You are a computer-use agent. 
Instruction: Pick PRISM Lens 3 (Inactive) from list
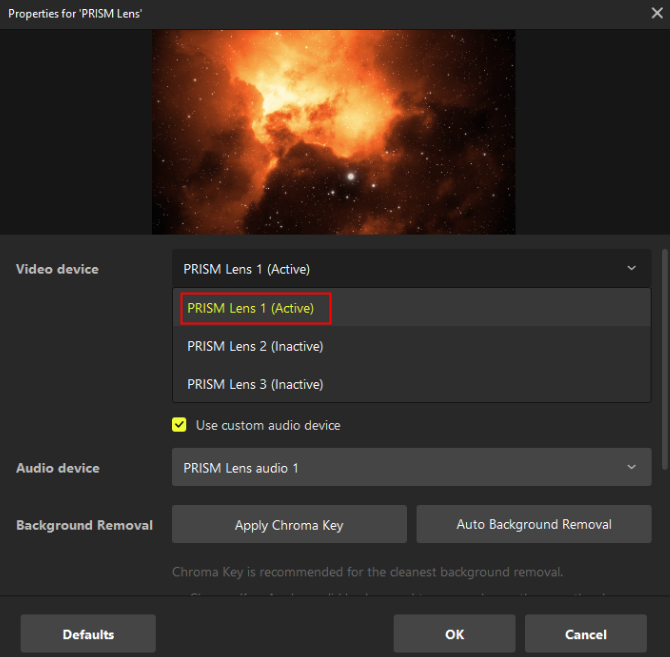click(255, 384)
